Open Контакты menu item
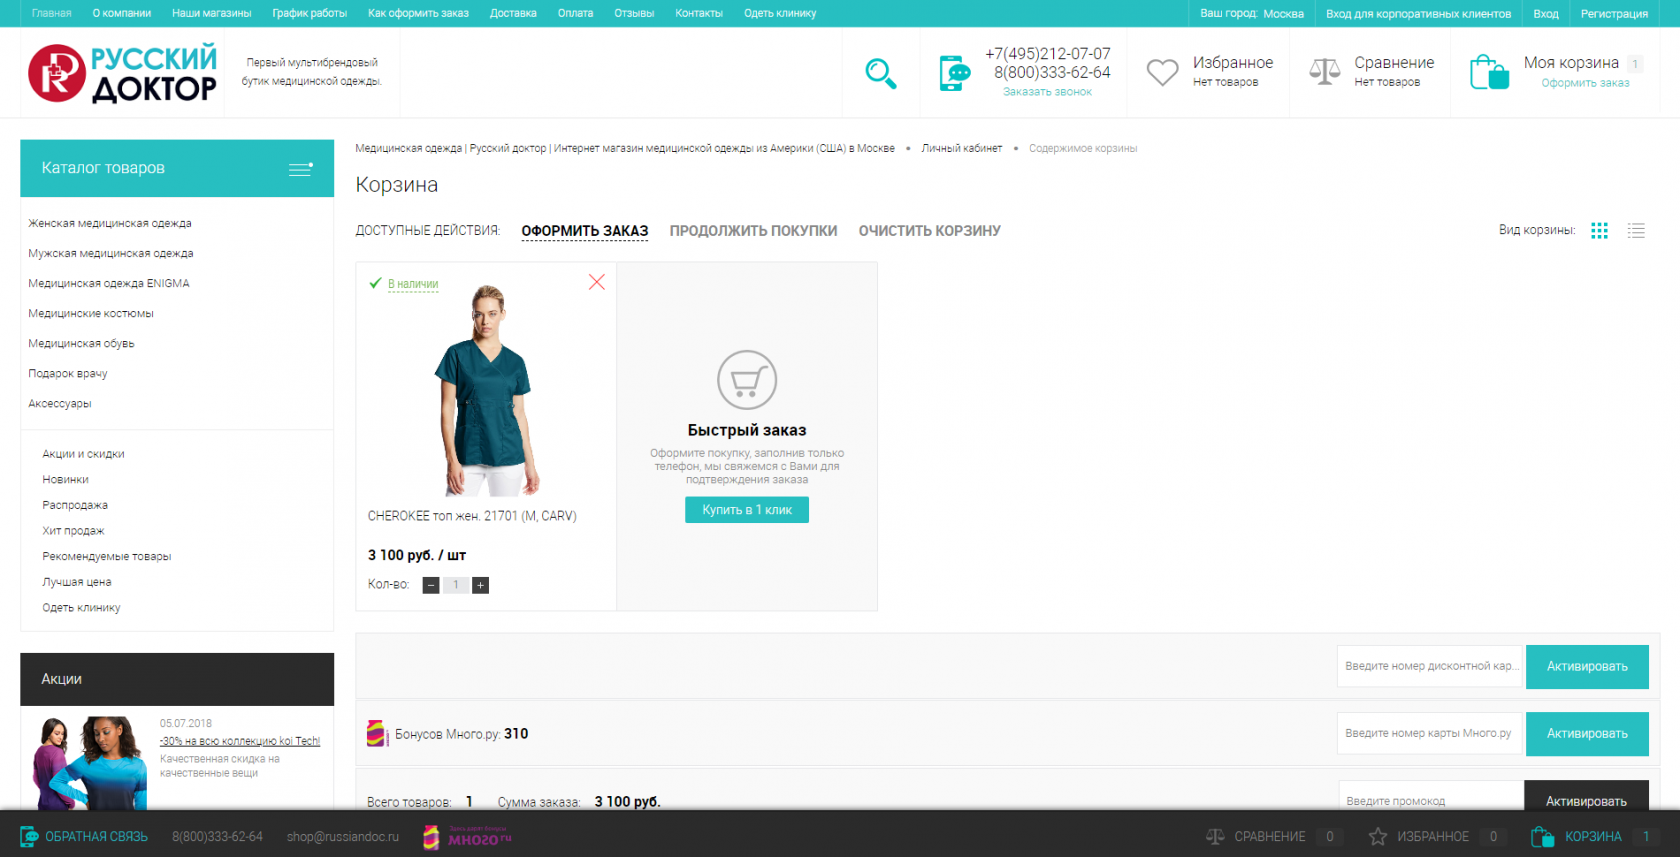The width and height of the screenshot is (1680, 857). pos(699,14)
